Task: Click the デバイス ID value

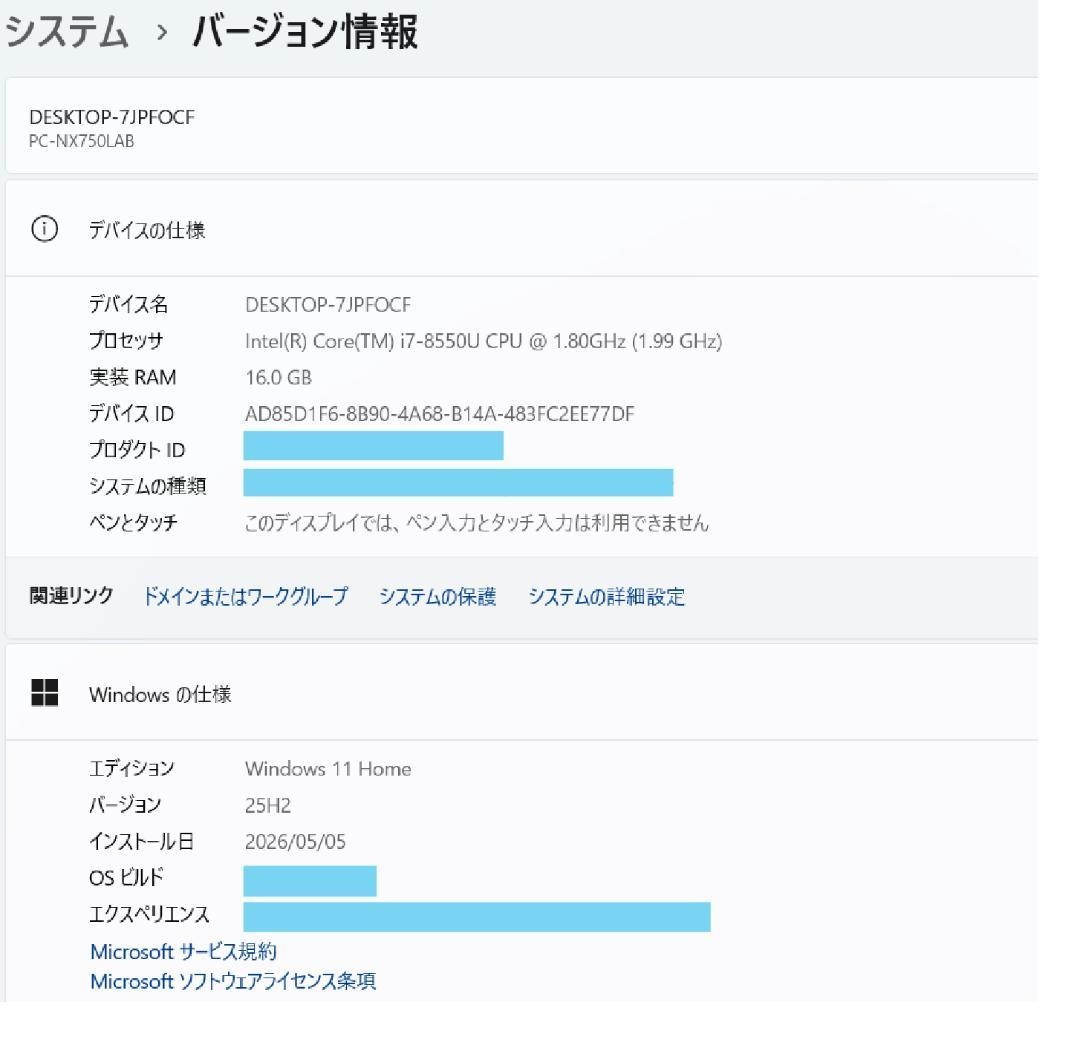Action: [439, 414]
